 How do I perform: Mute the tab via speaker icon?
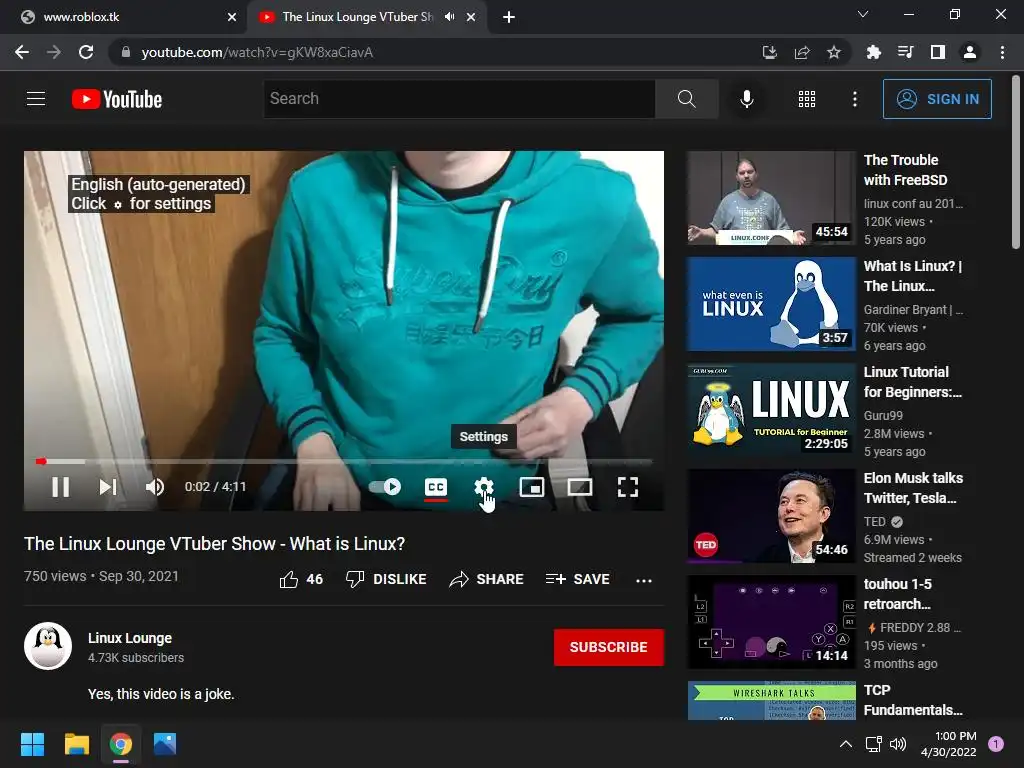pos(449,17)
